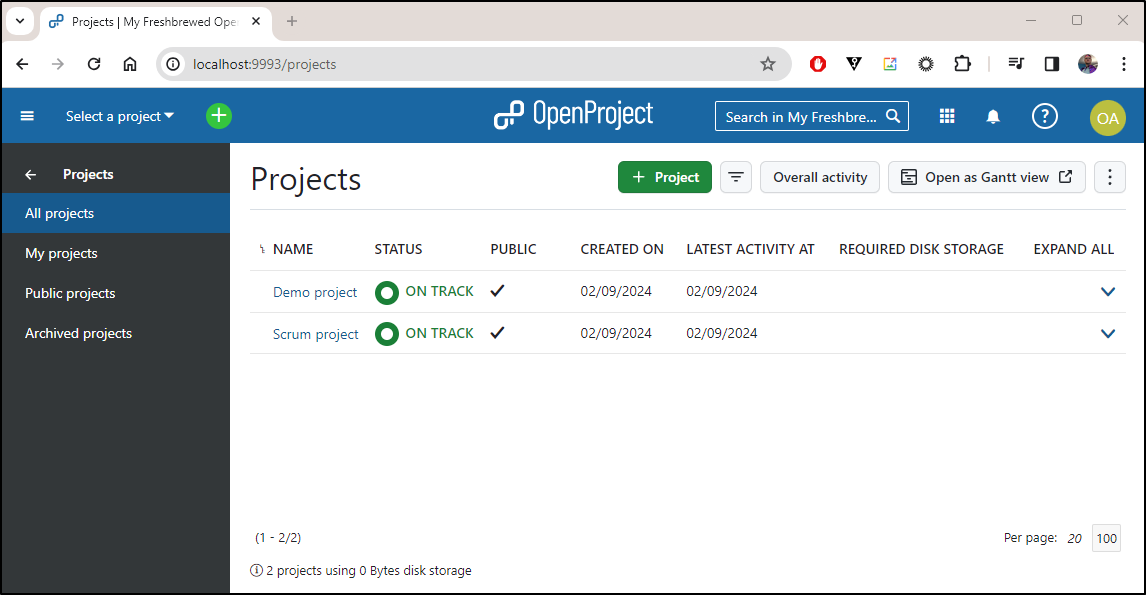Click the search magnifier icon
This screenshot has height=595, width=1146.
click(x=893, y=116)
